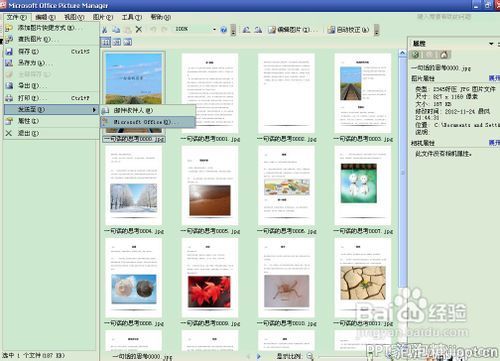Click the Undo arrow toolbar icon
This screenshot has height=361, width=500.
tap(153, 30)
